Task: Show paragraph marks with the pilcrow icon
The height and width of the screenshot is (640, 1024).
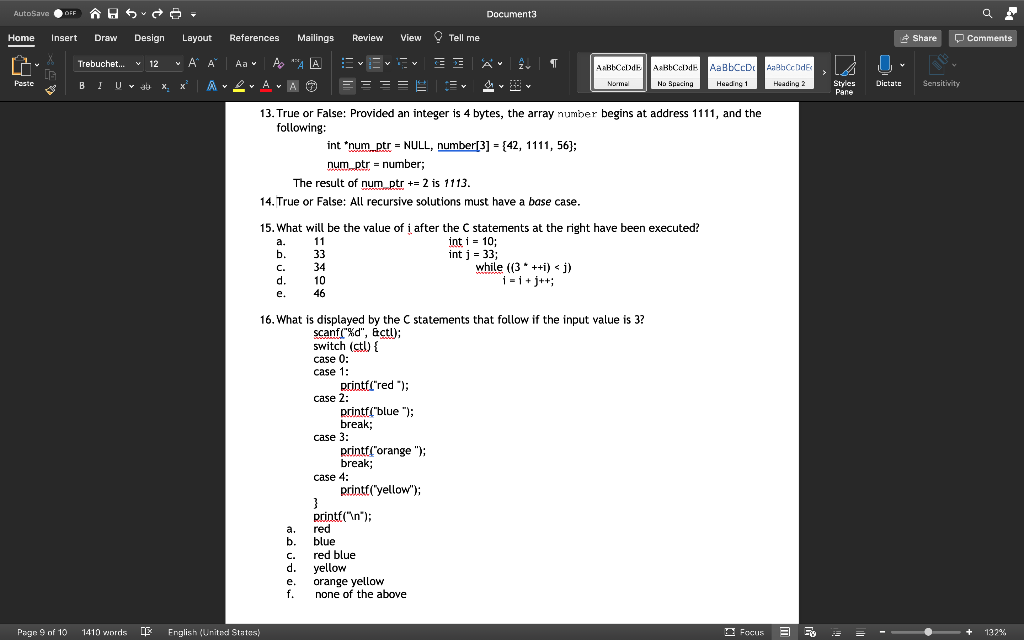Action: pyautogui.click(x=553, y=63)
